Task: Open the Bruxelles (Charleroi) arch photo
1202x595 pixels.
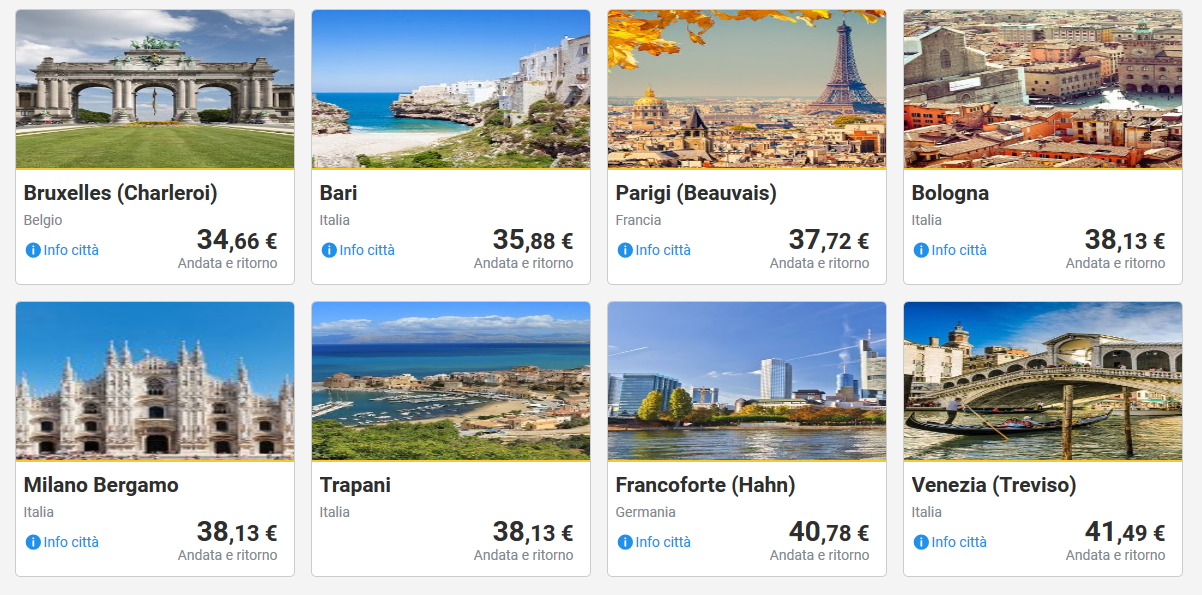Action: pos(155,89)
